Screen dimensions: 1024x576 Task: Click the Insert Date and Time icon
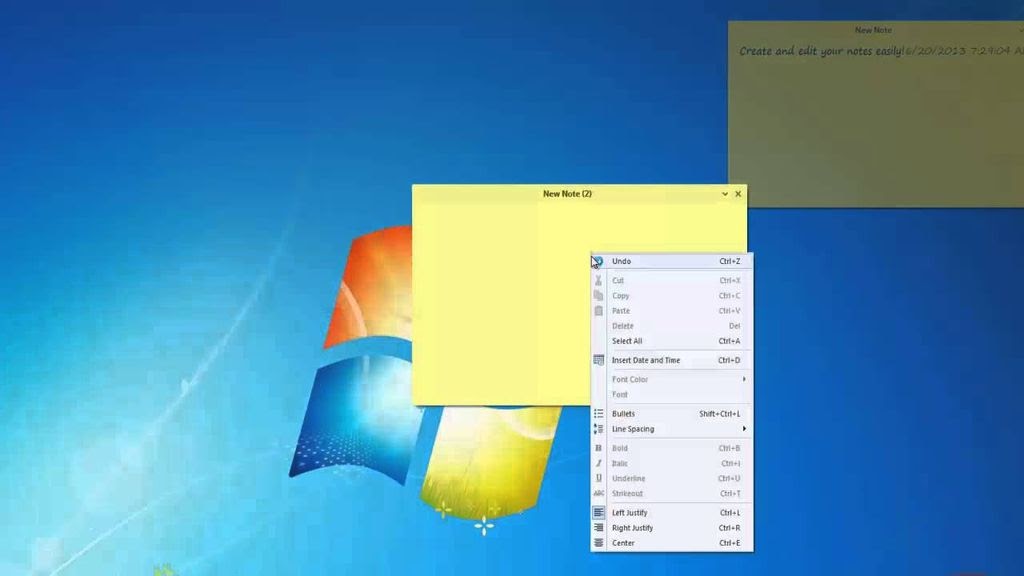(598, 360)
